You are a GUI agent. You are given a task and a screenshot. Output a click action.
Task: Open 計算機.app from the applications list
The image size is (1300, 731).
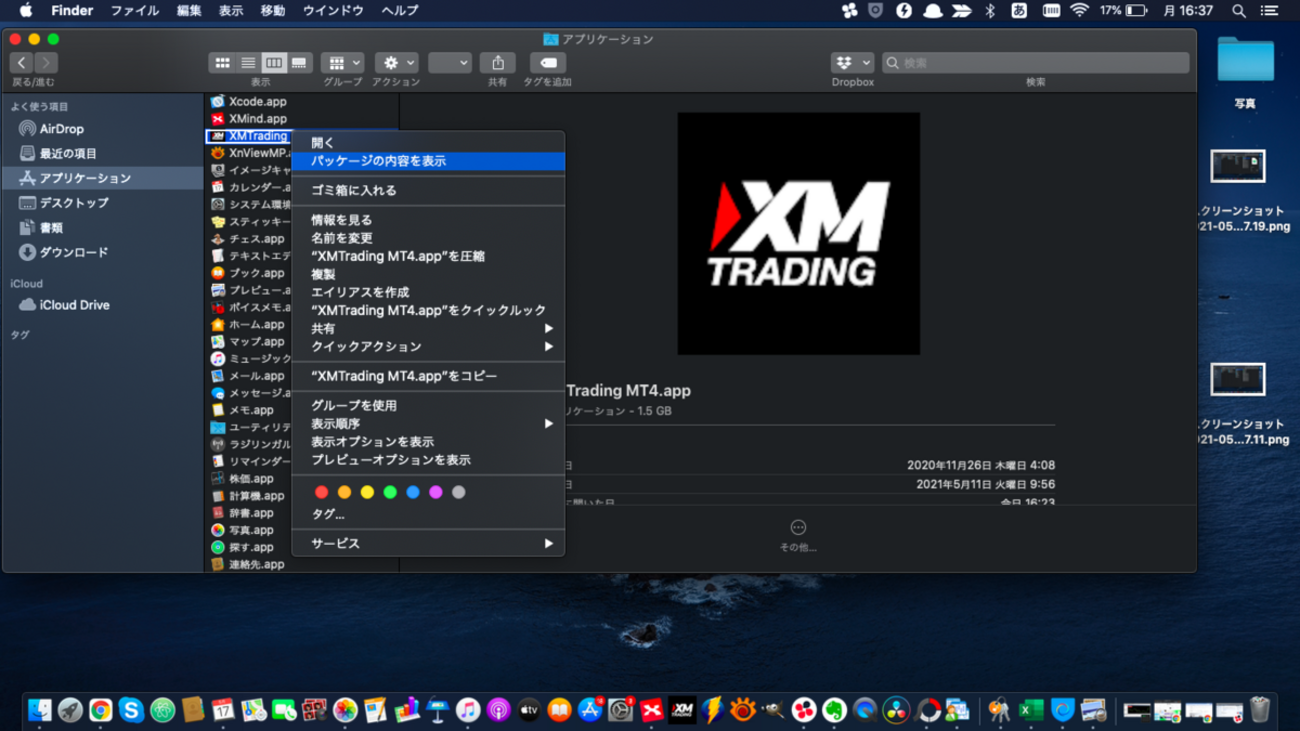pyautogui.click(x=255, y=495)
